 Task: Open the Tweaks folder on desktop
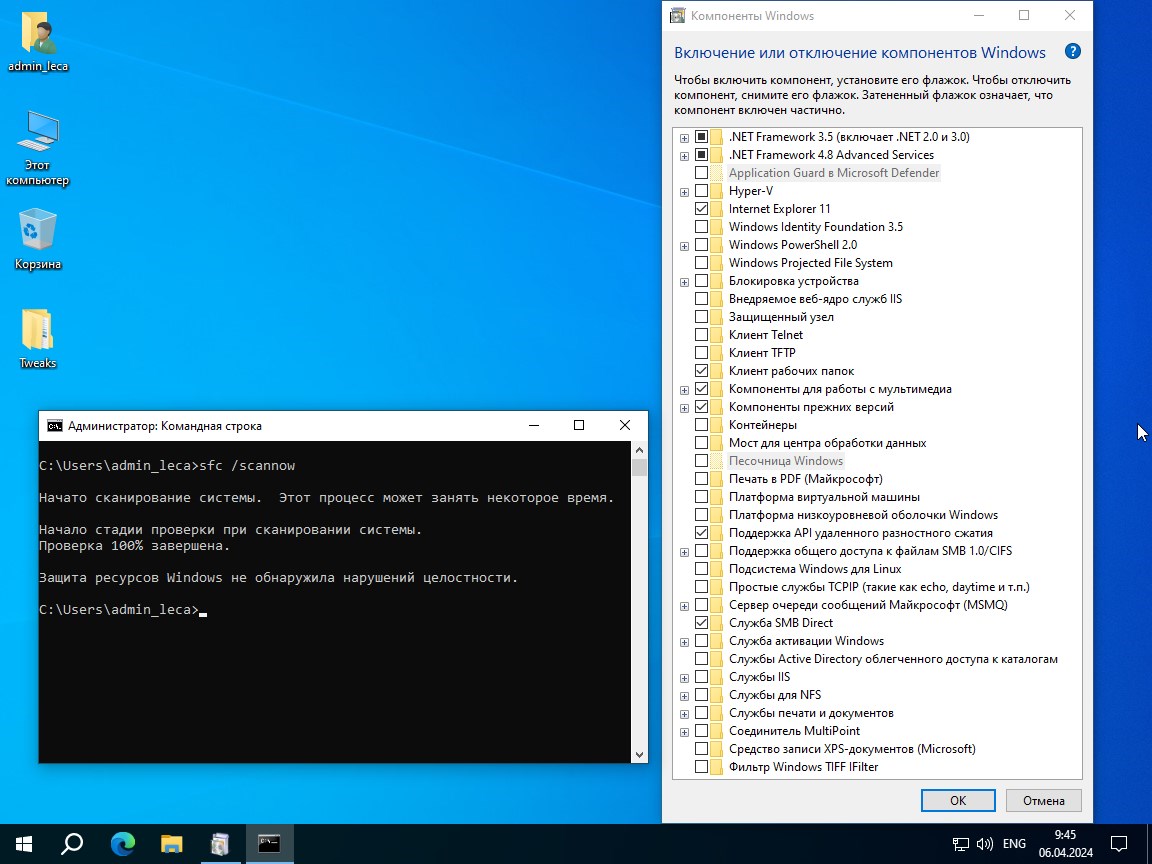click(38, 332)
